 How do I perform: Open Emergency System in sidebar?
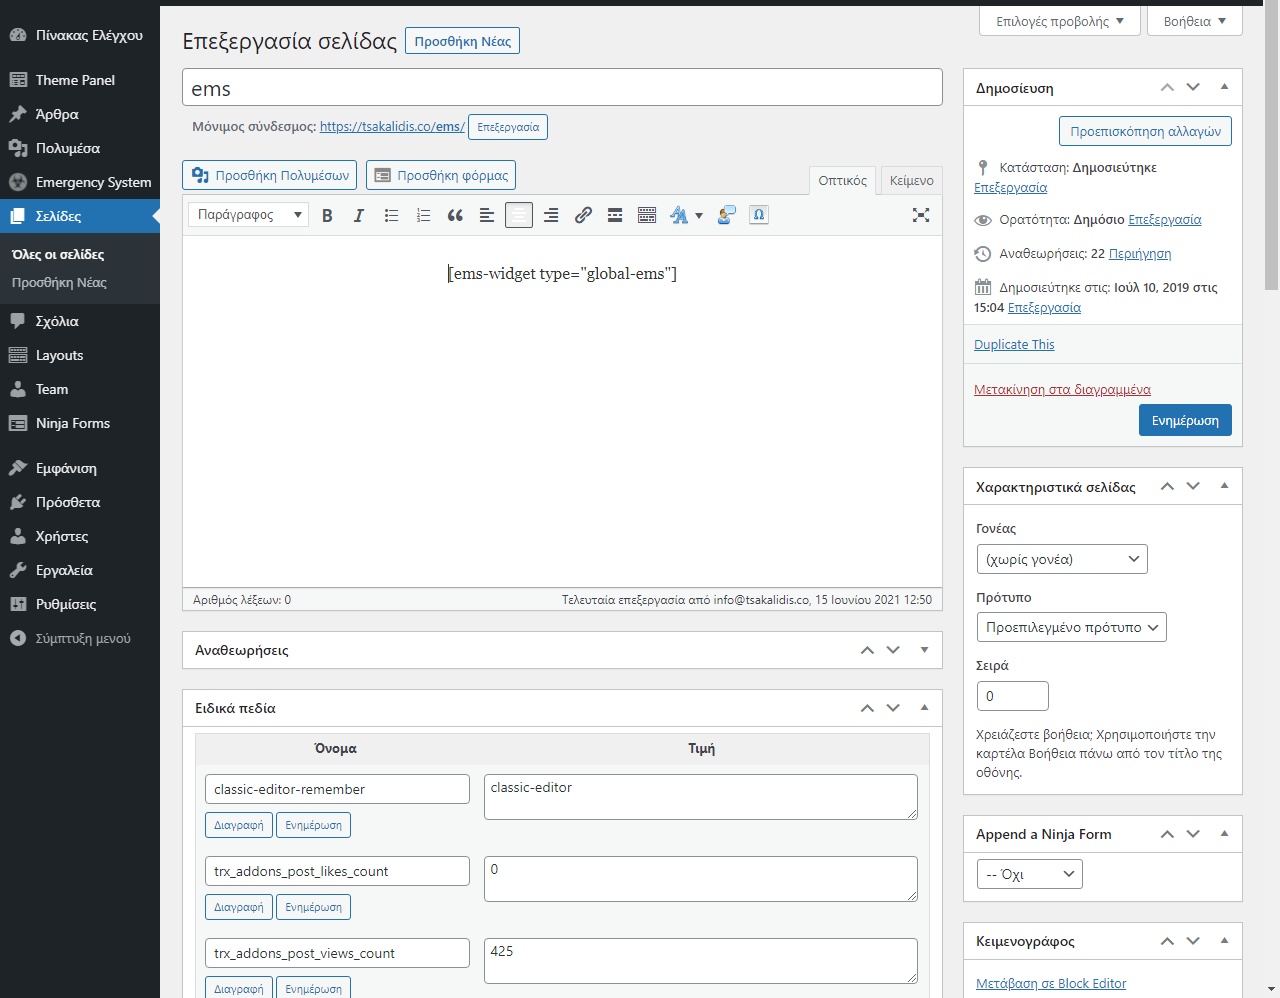pyautogui.click(x=80, y=182)
